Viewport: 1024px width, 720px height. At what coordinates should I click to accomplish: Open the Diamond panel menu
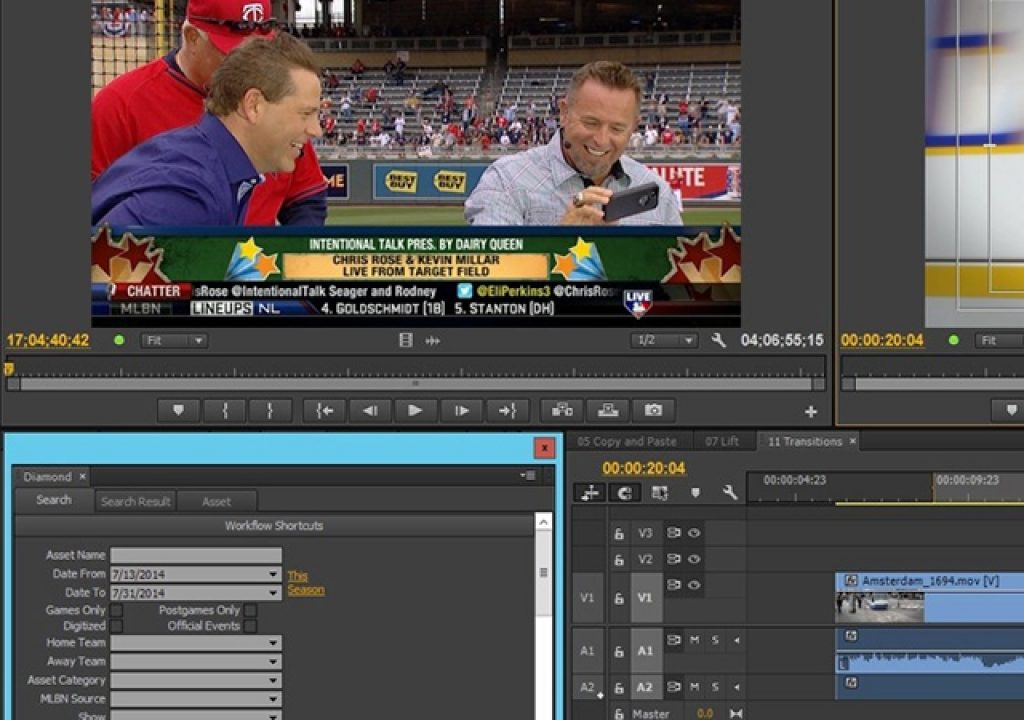[528, 476]
